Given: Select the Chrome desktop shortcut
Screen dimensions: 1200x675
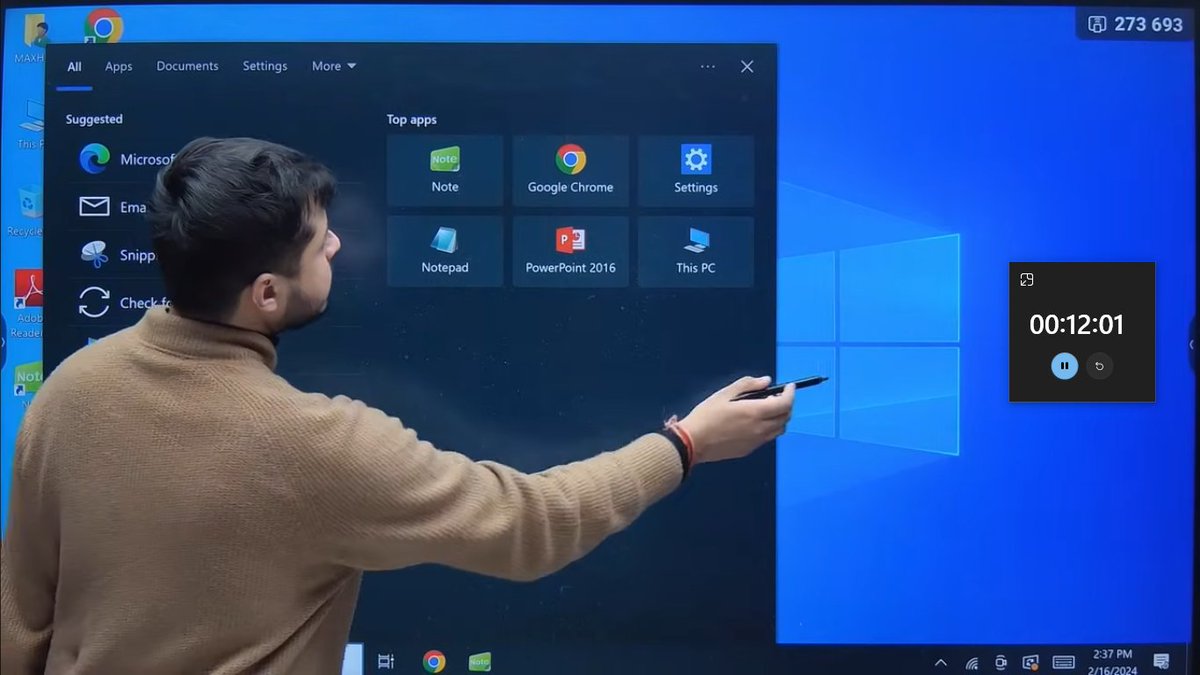Looking at the screenshot, I should pyautogui.click(x=103, y=26).
